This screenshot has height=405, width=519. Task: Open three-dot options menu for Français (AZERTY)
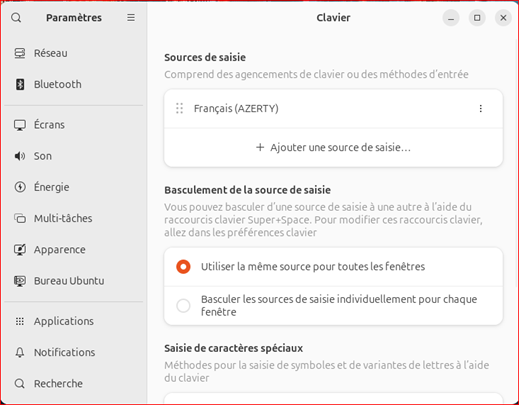[x=480, y=108]
